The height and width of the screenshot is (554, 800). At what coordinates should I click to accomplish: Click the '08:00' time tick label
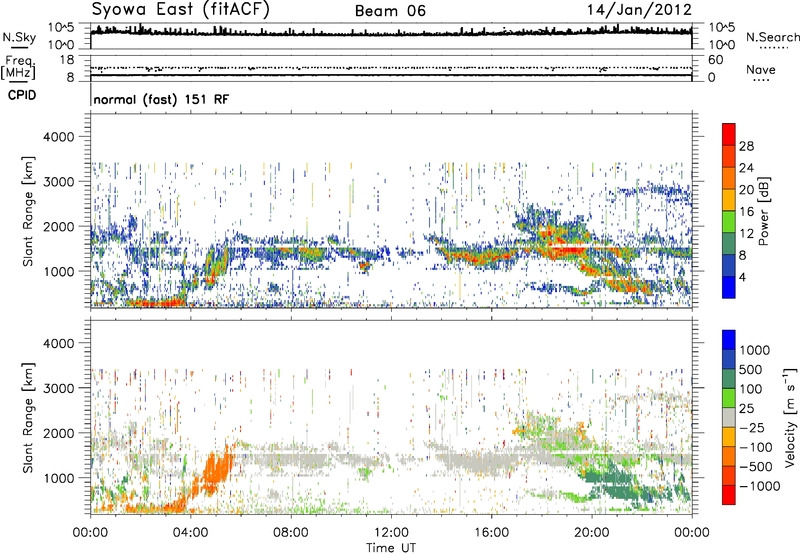pyautogui.click(x=291, y=533)
